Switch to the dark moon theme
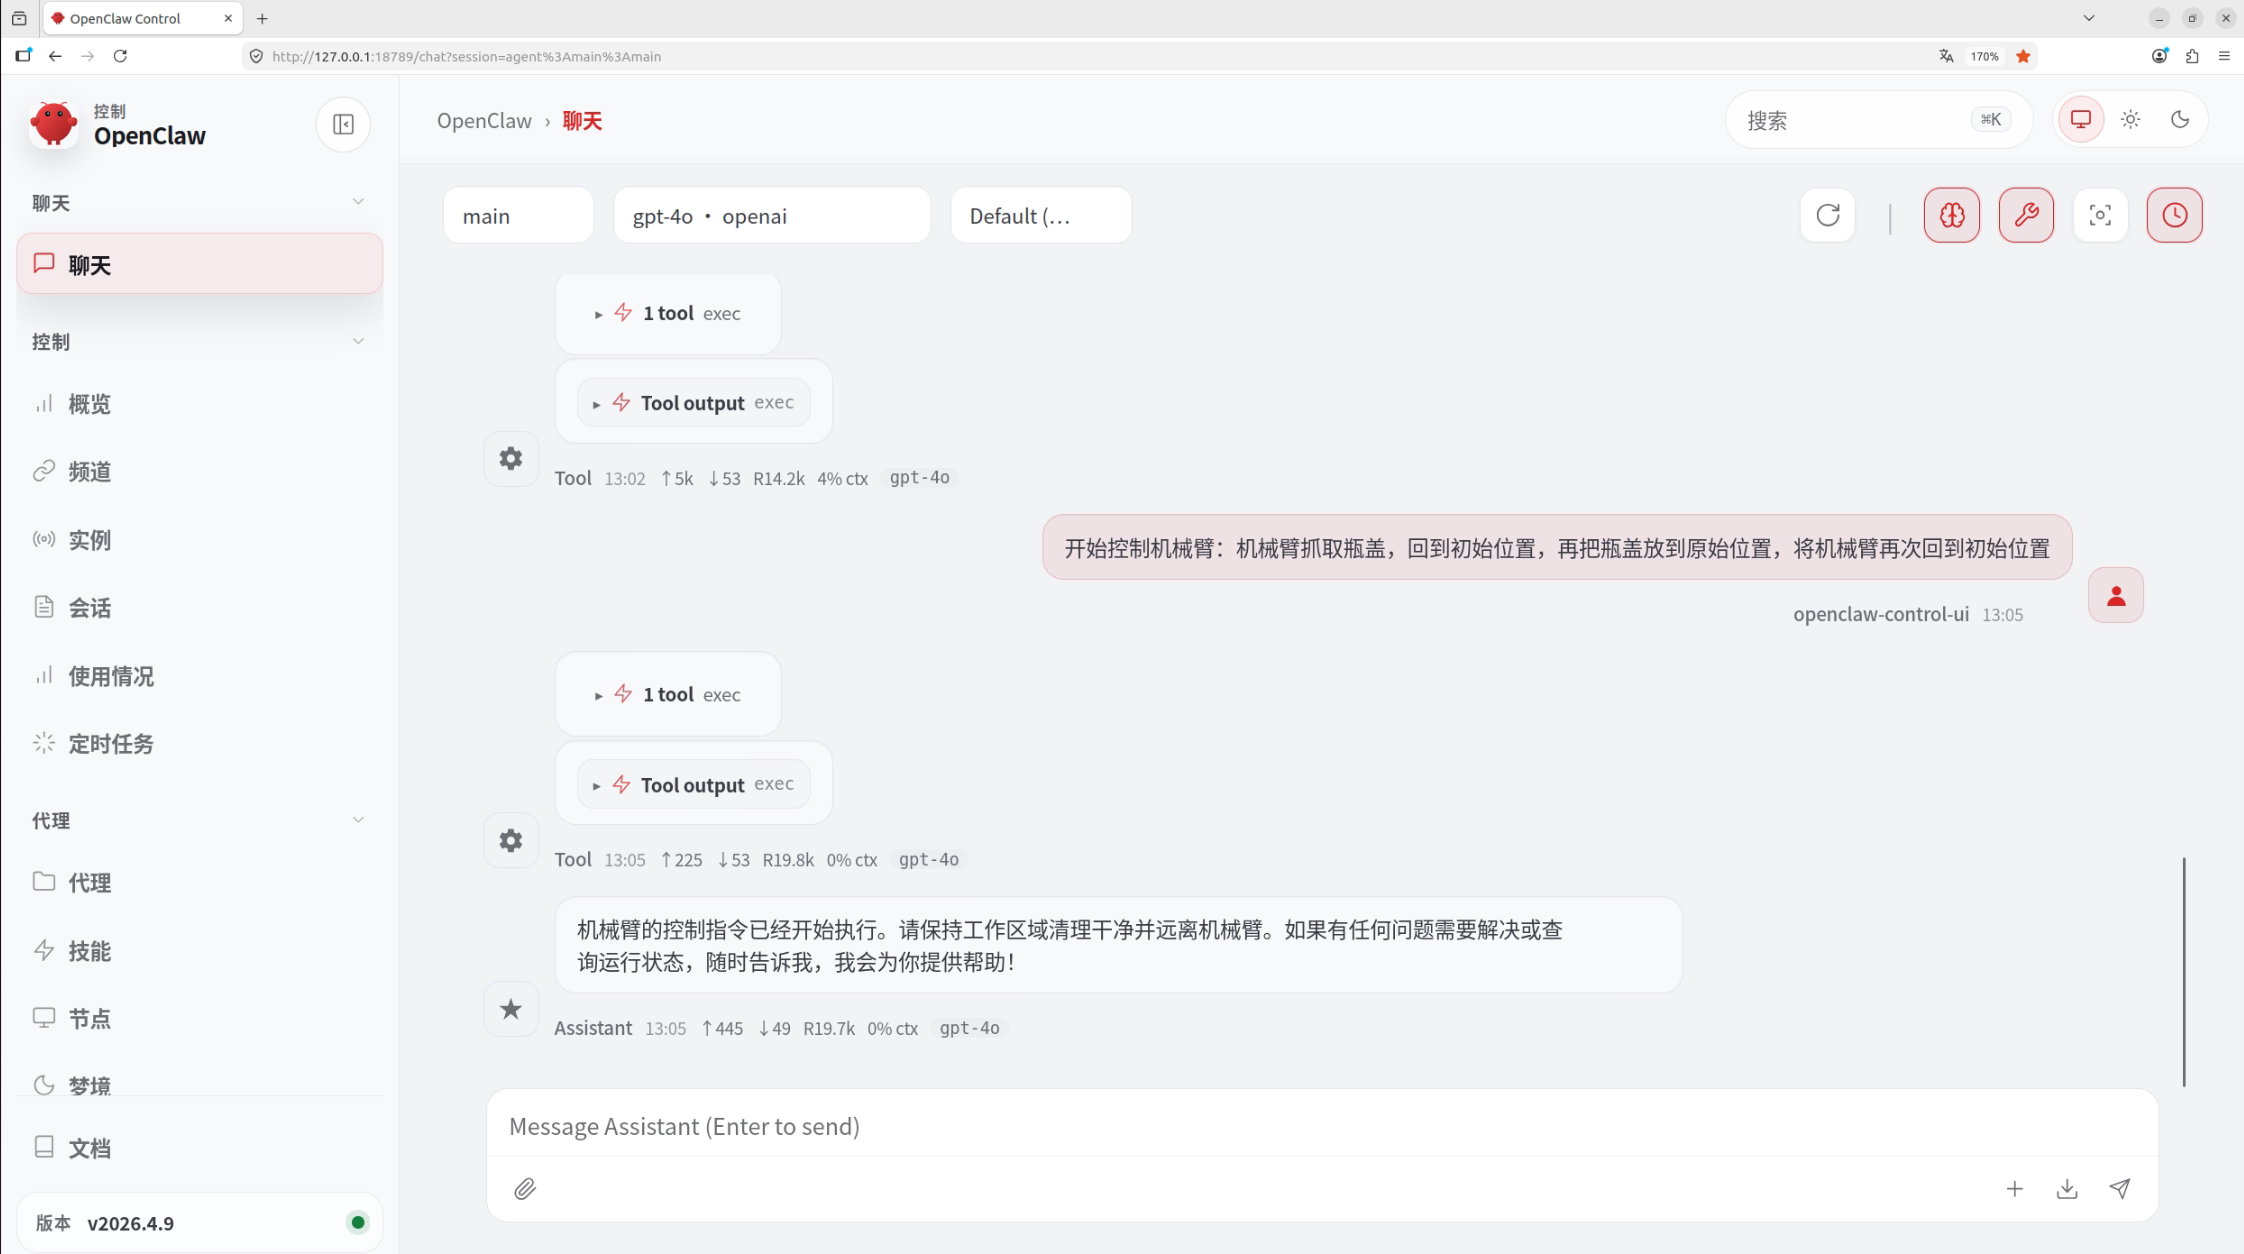Image resolution: width=2244 pixels, height=1254 pixels. (x=2180, y=120)
